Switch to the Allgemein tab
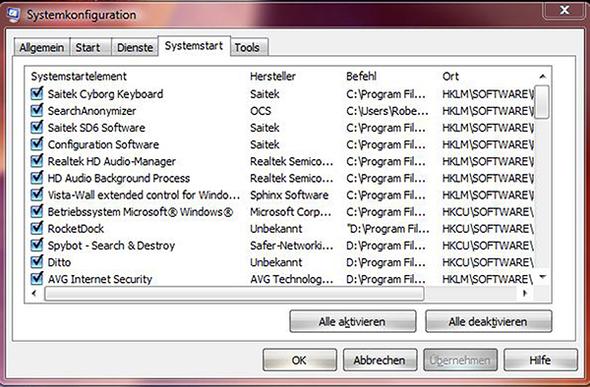Image resolution: width=590 pixels, height=387 pixels. click(x=41, y=47)
